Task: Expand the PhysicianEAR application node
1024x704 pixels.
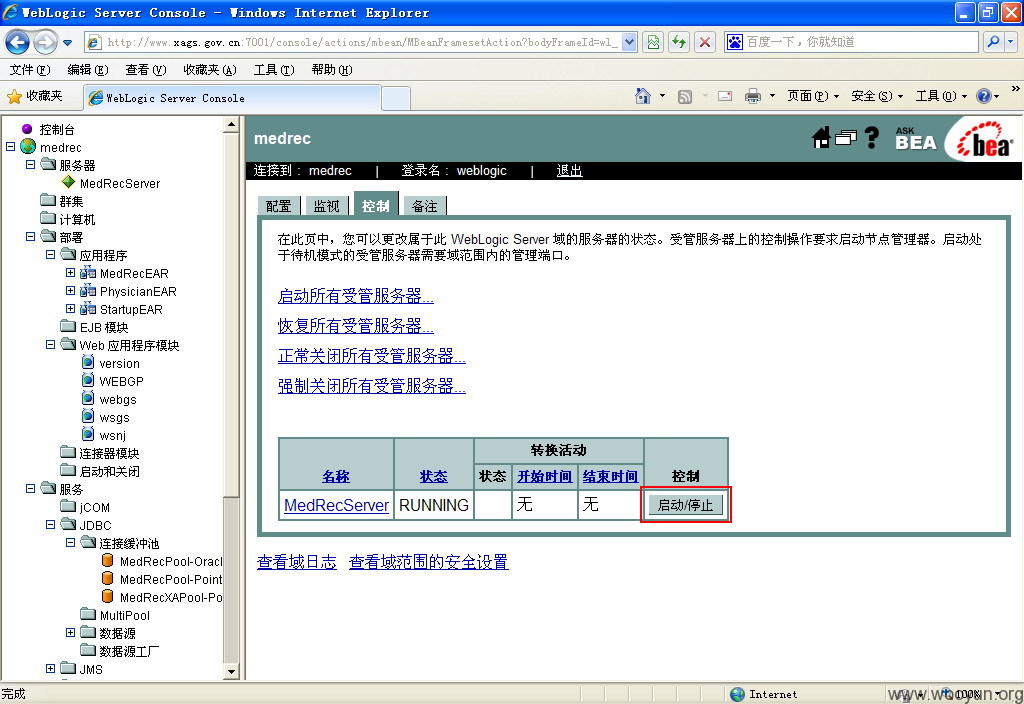Action: click(70, 290)
